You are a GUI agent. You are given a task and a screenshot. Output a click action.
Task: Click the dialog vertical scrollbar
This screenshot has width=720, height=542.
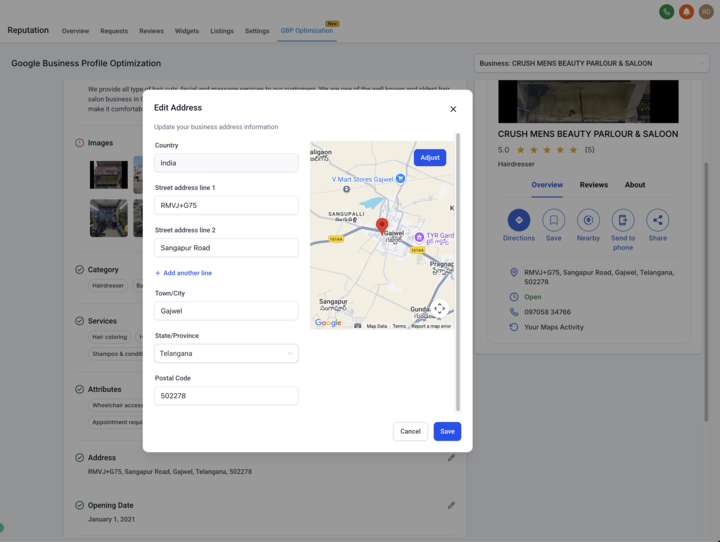[x=457, y=272]
